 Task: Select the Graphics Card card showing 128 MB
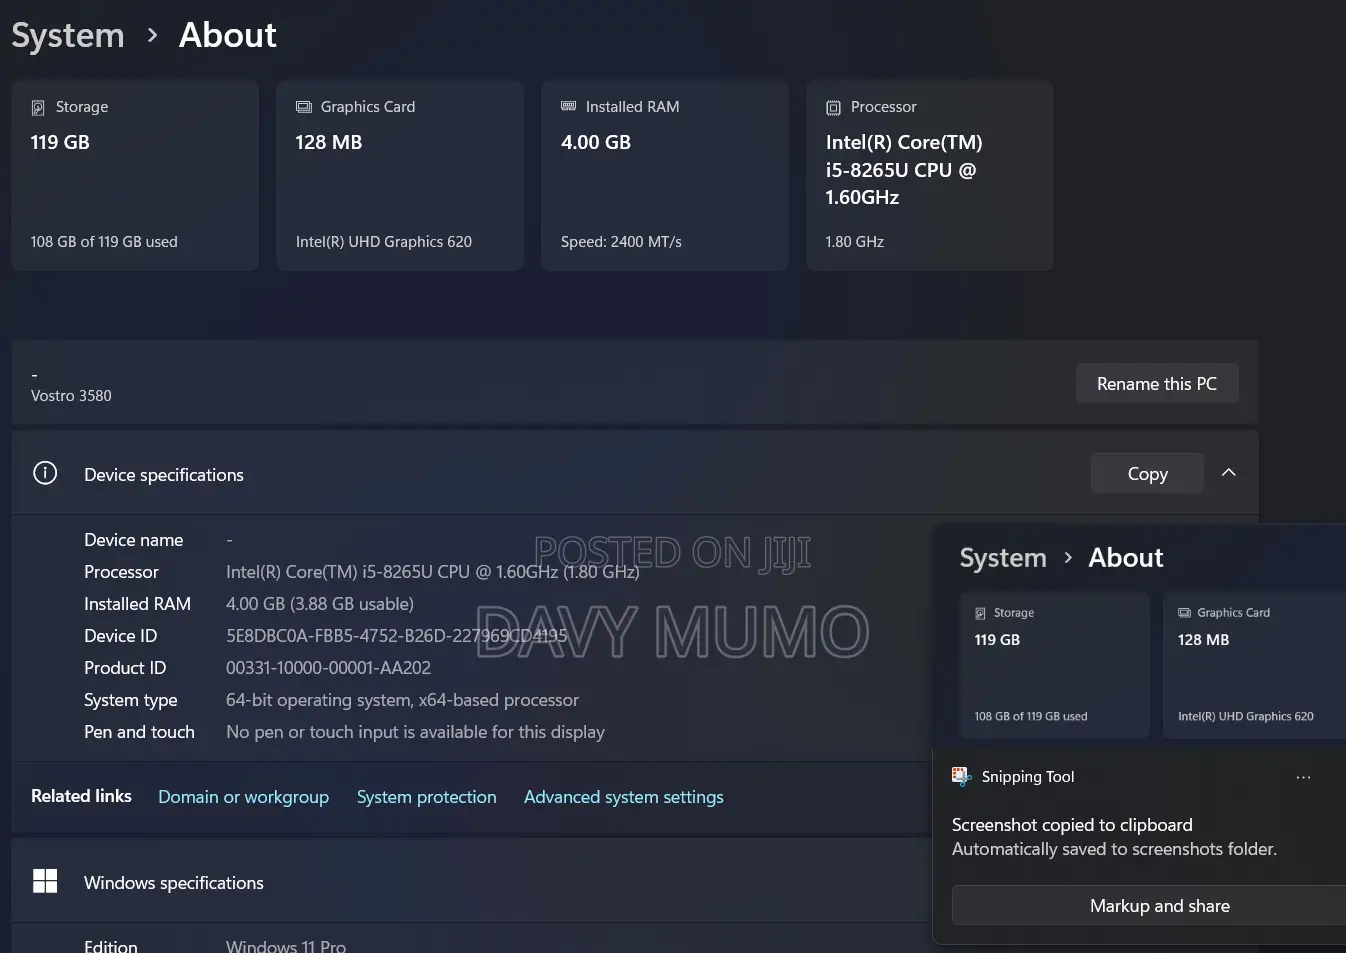tap(400, 175)
